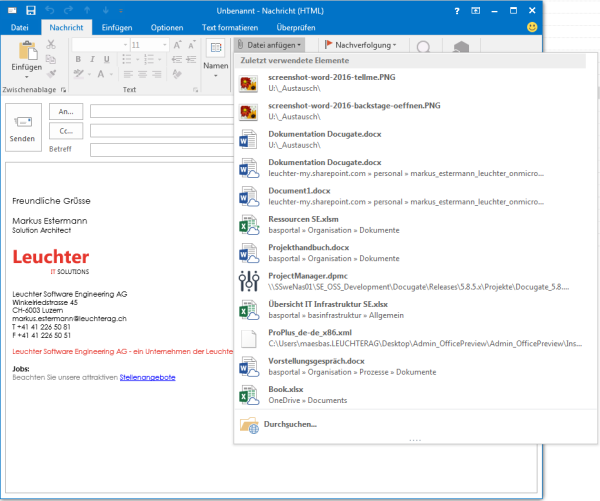
Task: Click the clear formatting icon
Action: pyautogui.click(x=177, y=74)
